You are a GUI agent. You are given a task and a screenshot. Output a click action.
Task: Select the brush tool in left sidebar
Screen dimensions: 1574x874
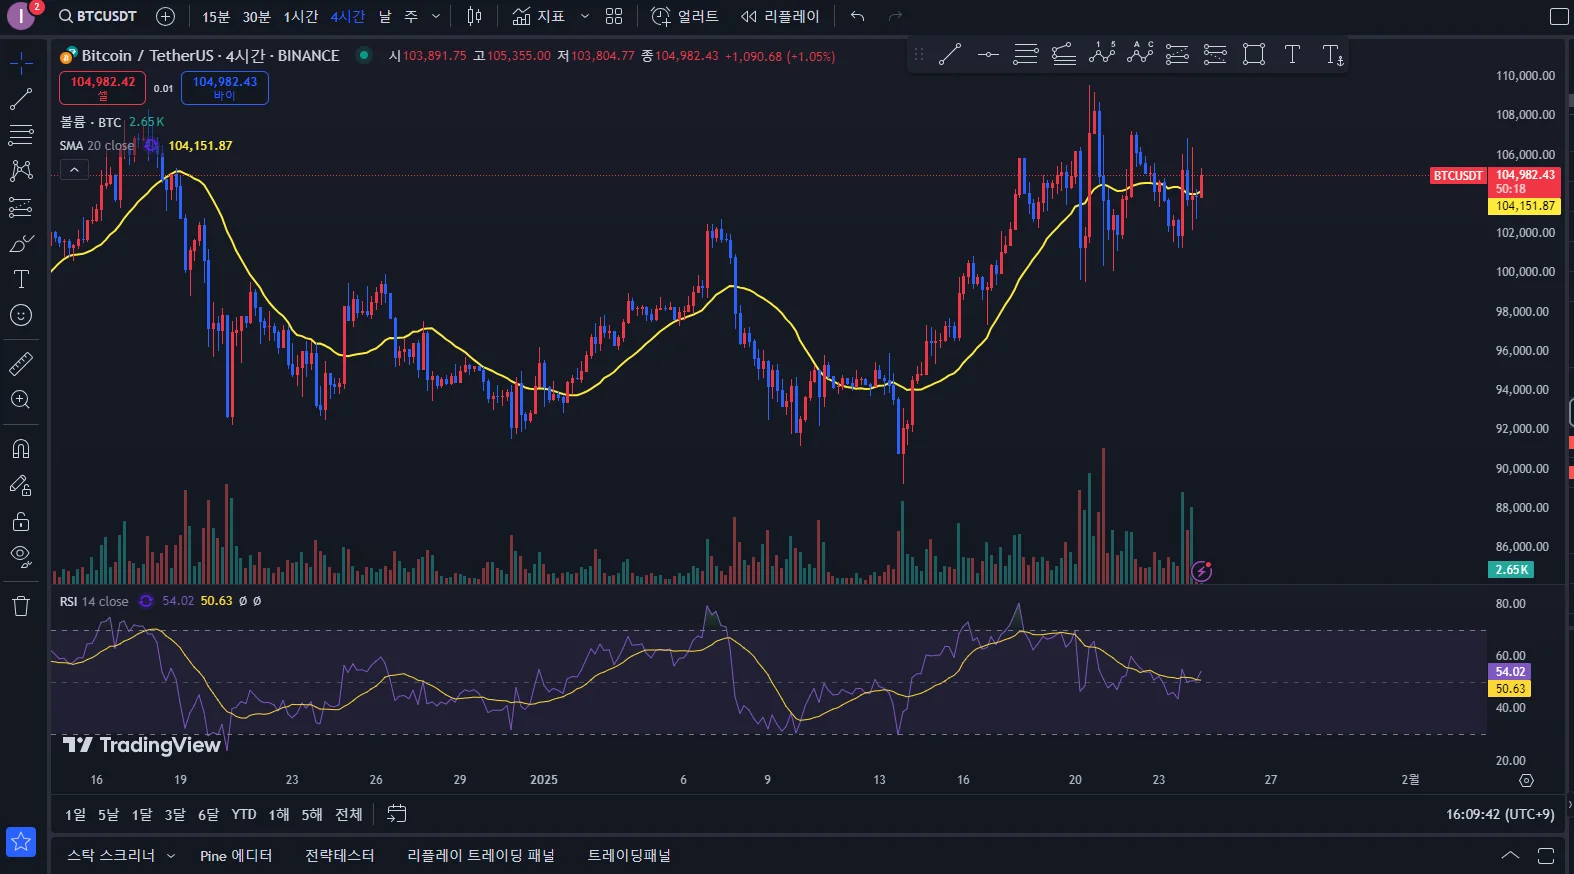tap(21, 243)
